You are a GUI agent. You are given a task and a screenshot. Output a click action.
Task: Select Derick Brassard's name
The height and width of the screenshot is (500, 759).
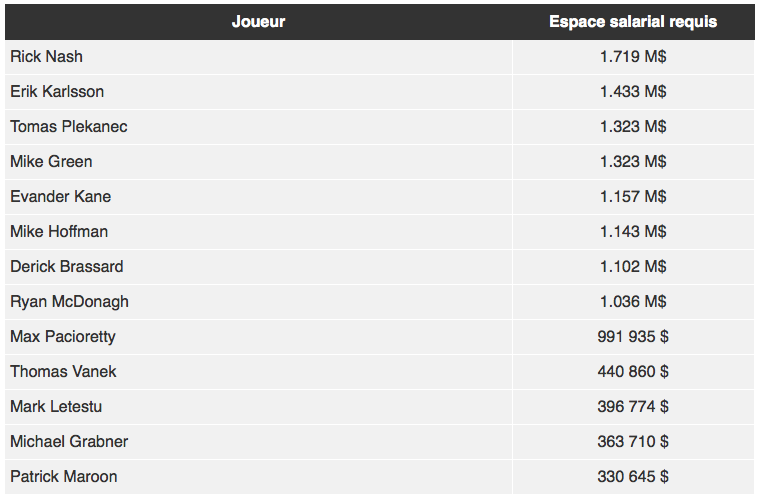(x=67, y=267)
